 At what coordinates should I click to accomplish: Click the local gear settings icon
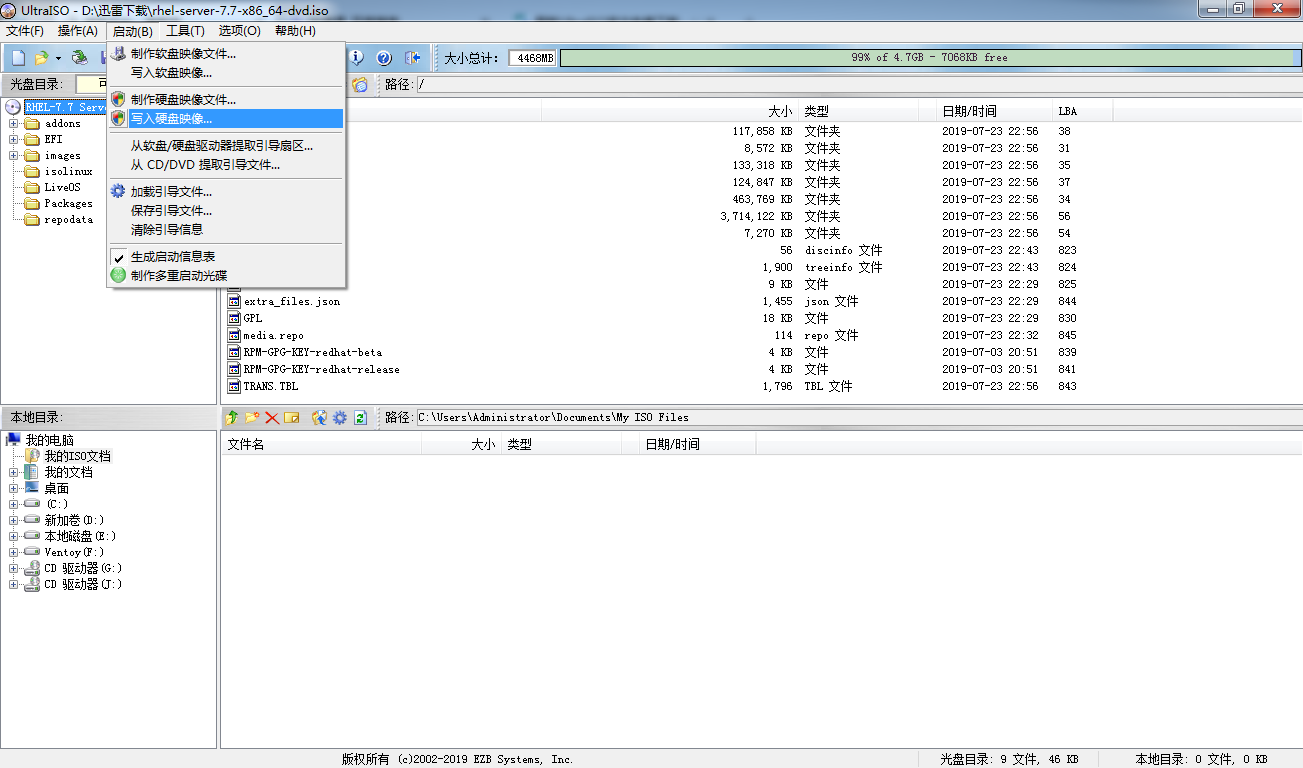(x=340, y=417)
